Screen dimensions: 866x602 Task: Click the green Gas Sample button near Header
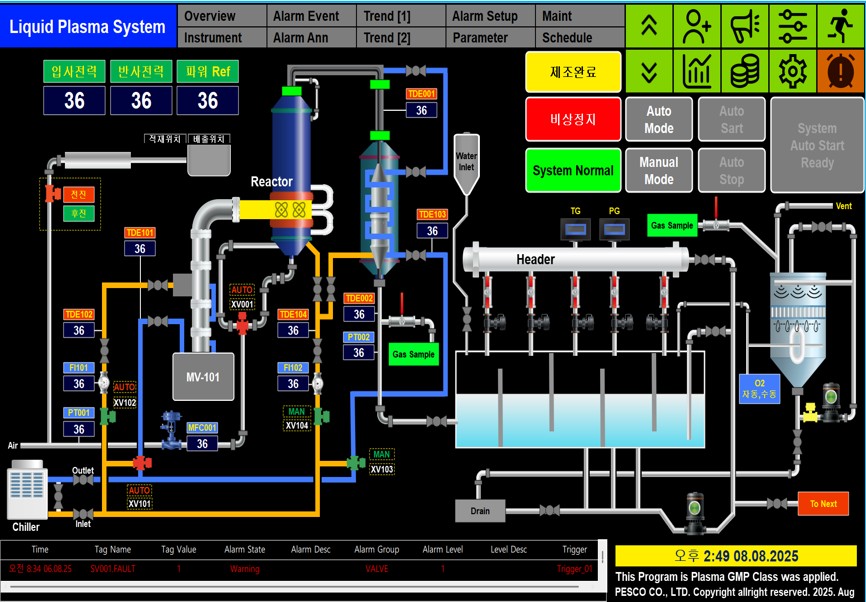[x=672, y=225]
